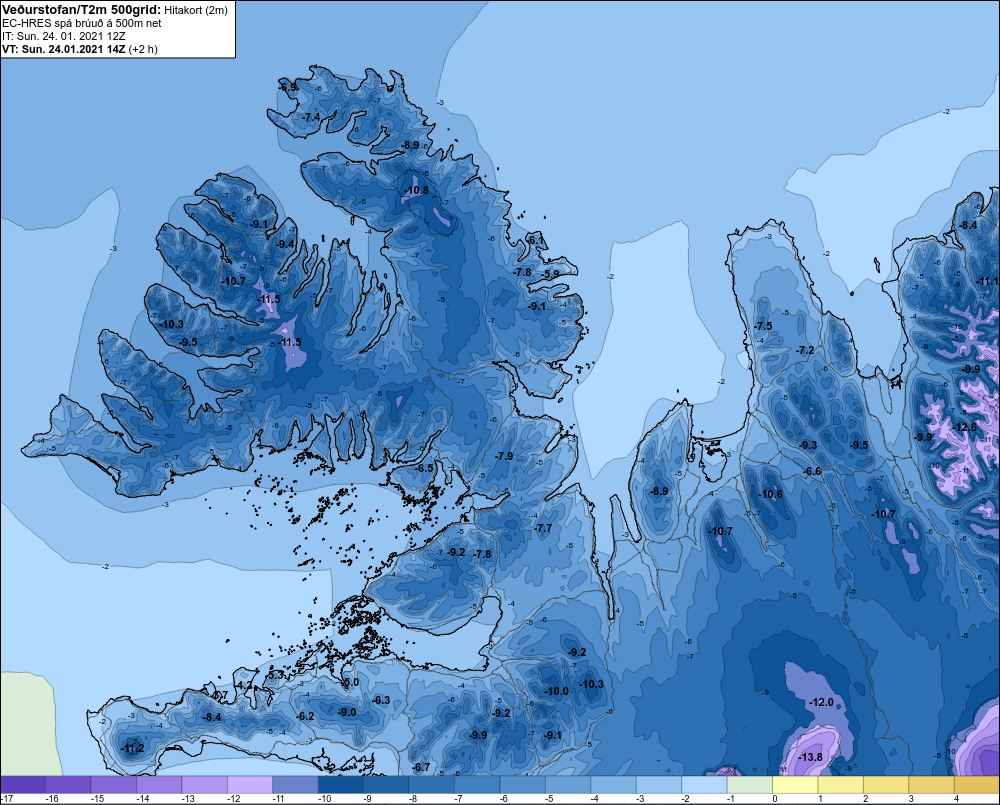Viewport: 1000px width, 805px height.
Task: Click the legend label '-17'
Action: coord(7,799)
